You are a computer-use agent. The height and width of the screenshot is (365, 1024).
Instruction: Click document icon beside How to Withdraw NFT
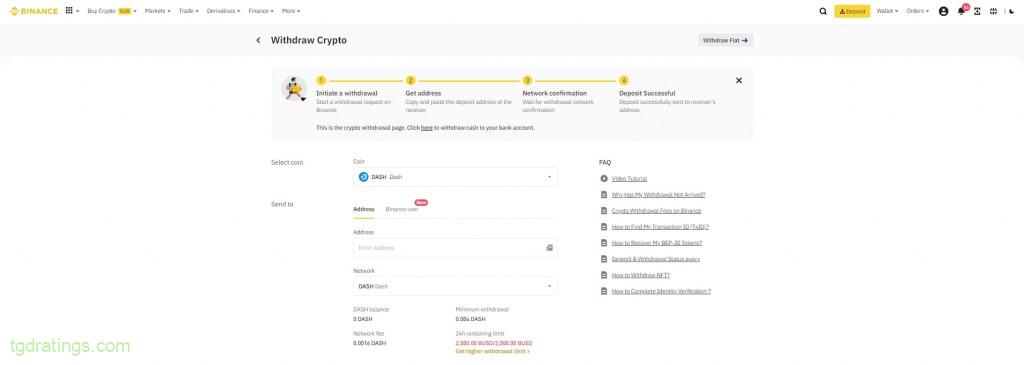click(x=603, y=275)
